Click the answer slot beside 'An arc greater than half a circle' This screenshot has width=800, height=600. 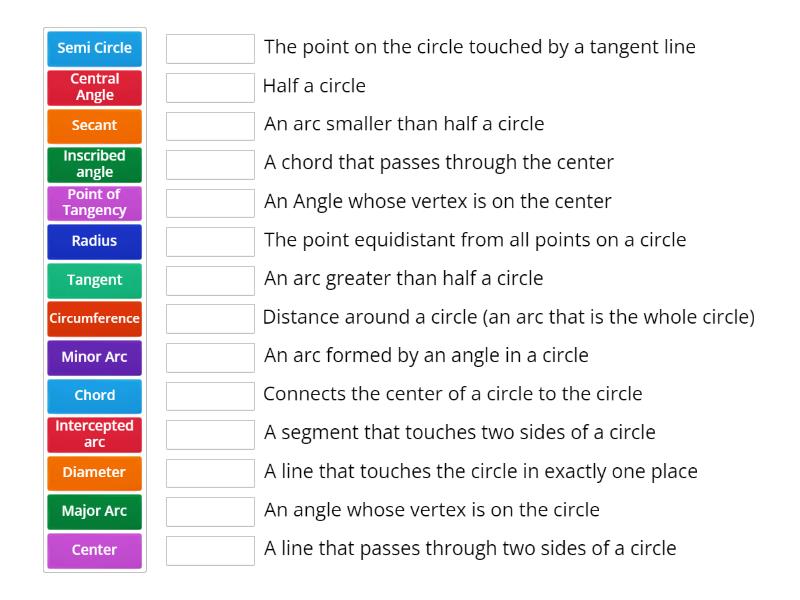pos(210,279)
